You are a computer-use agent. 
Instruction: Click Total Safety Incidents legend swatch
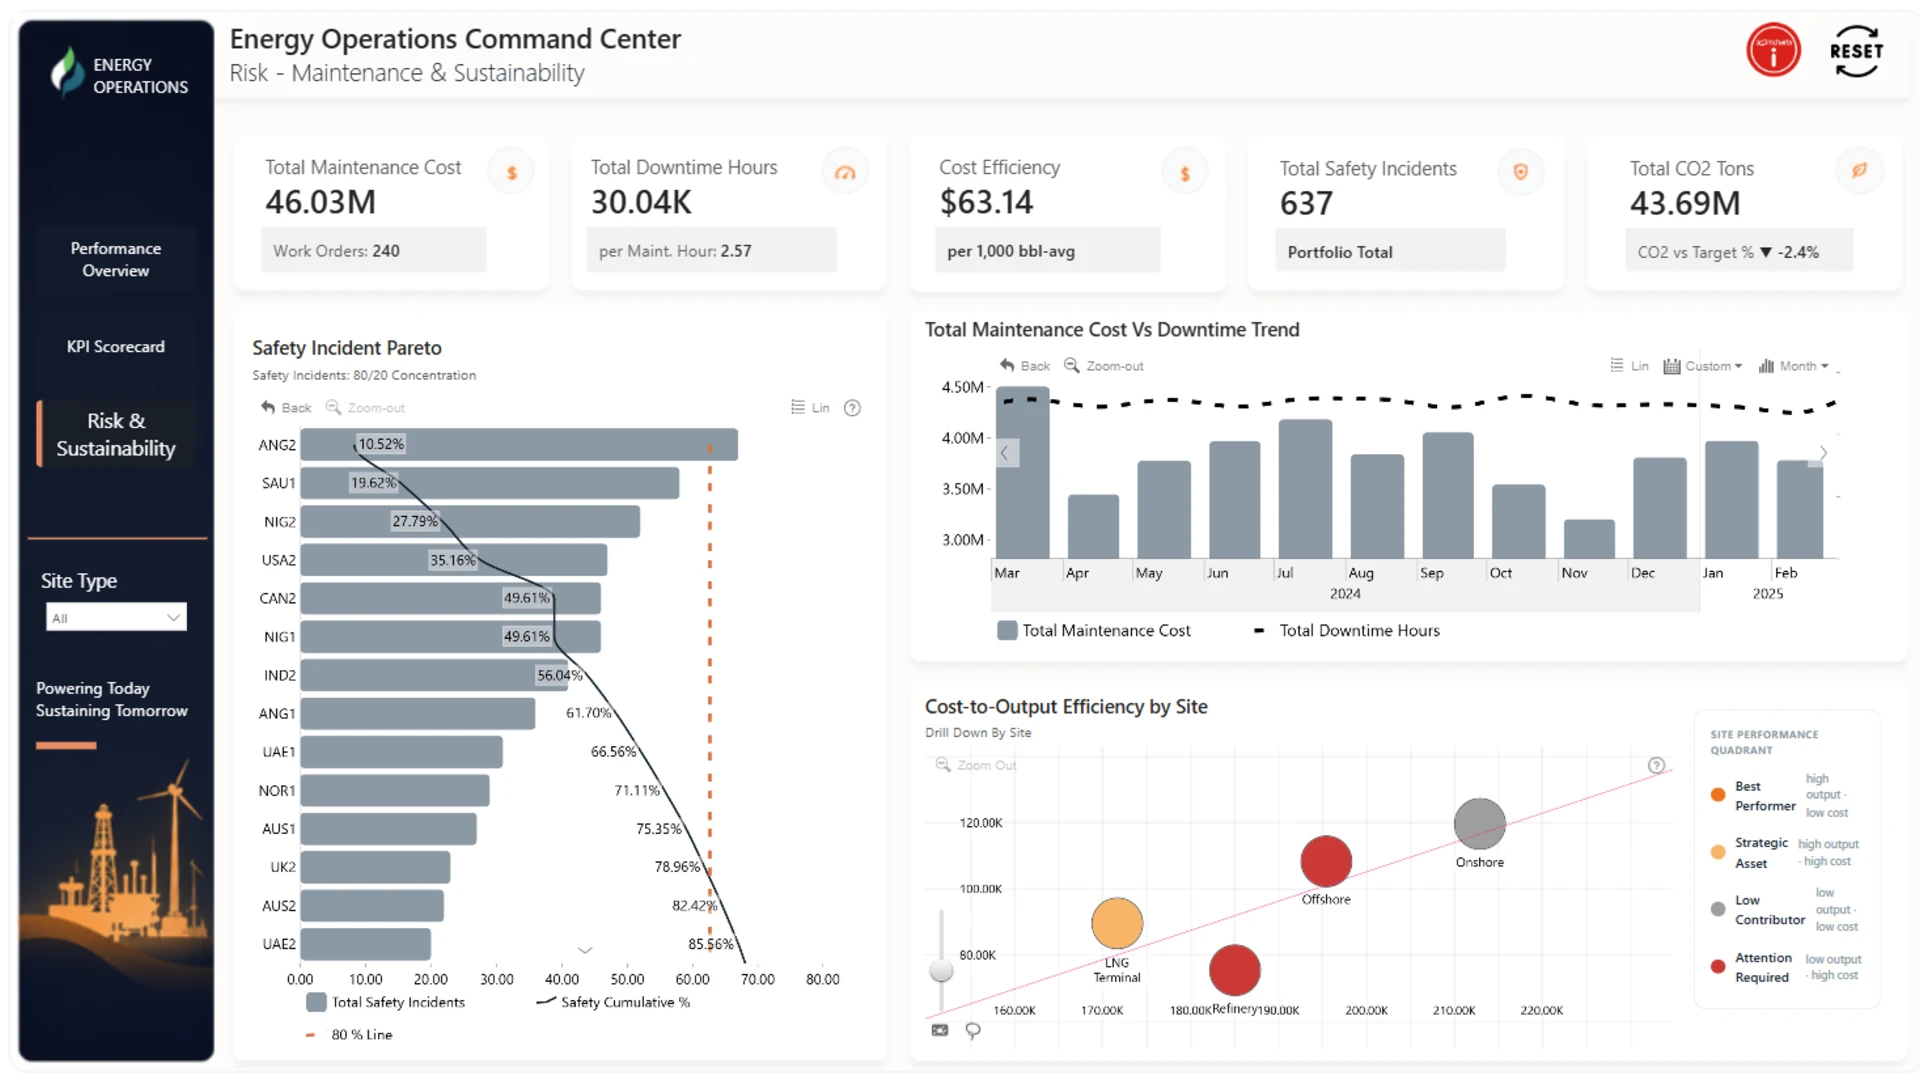[x=316, y=1002]
